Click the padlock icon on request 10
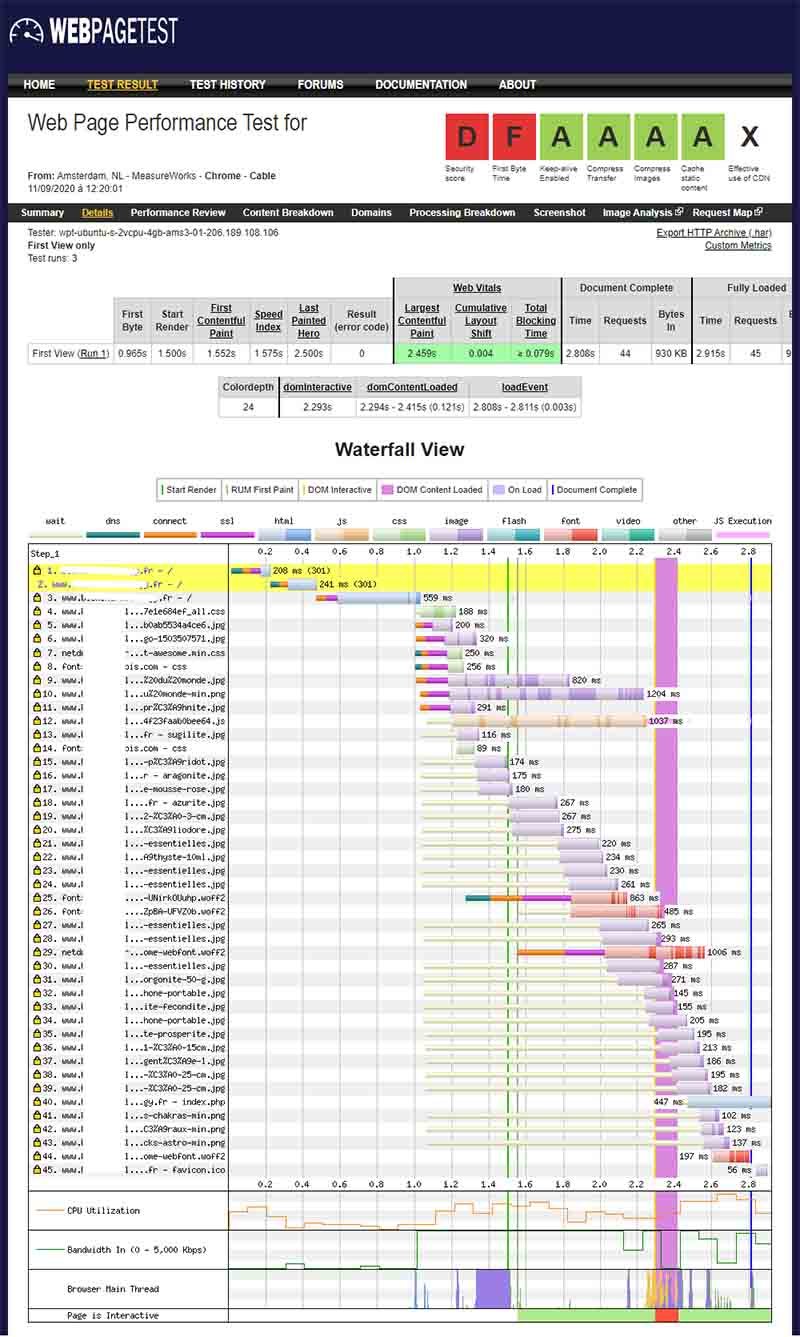This screenshot has height=1337, width=800. (x=36, y=693)
